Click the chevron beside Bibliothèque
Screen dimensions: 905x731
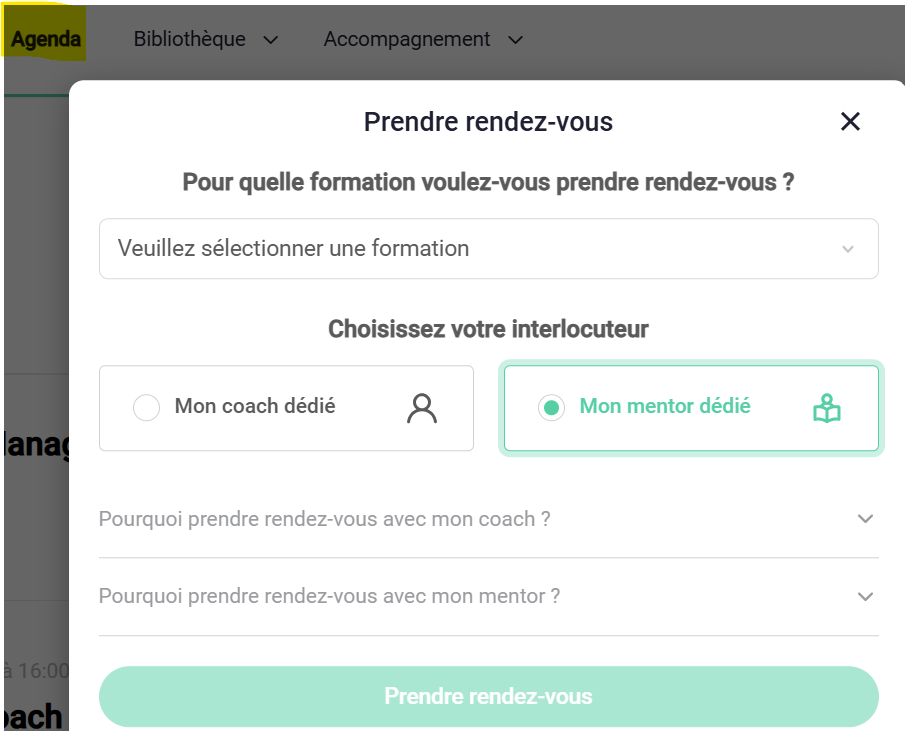pyautogui.click(x=270, y=40)
